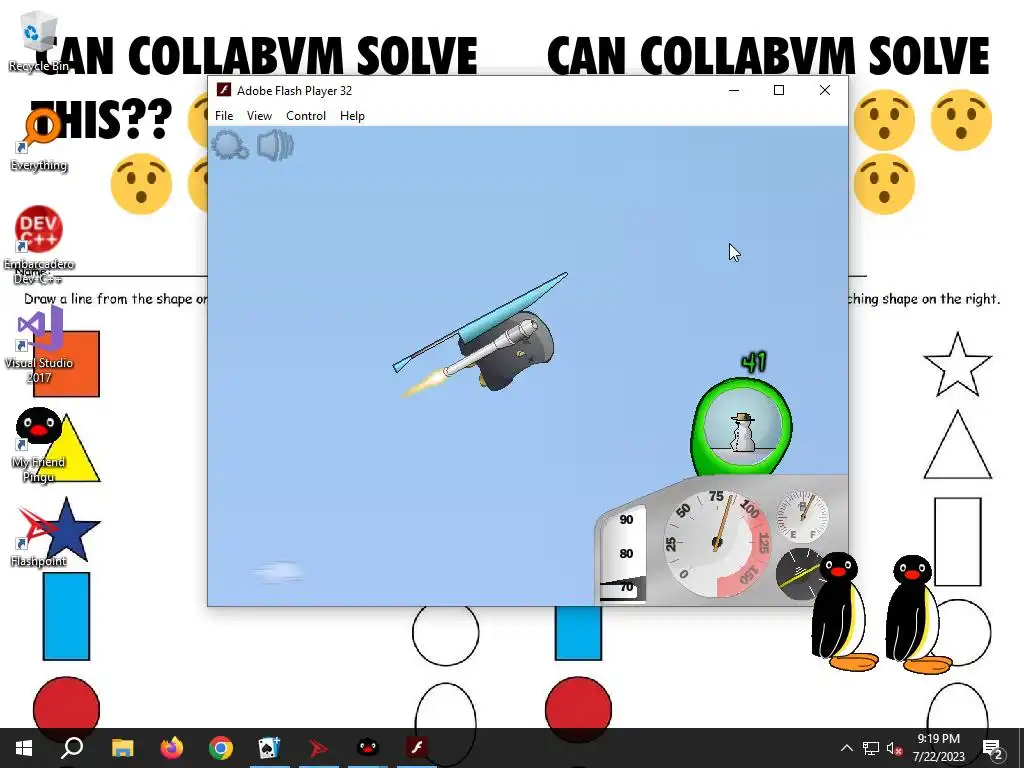Click the taskbar search magnifier

(x=72, y=748)
